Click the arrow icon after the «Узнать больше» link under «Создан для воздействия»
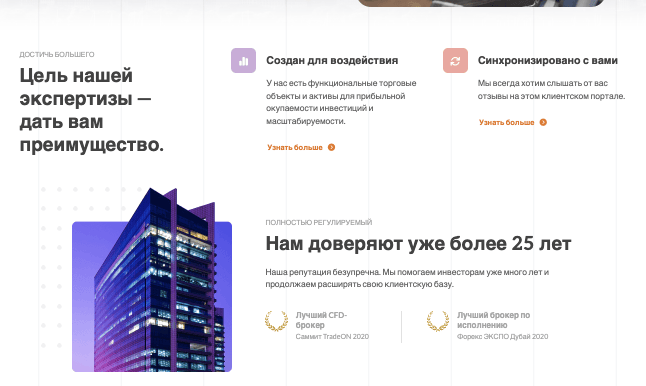Image resolution: width=646 pixels, height=386 pixels. 331,147
